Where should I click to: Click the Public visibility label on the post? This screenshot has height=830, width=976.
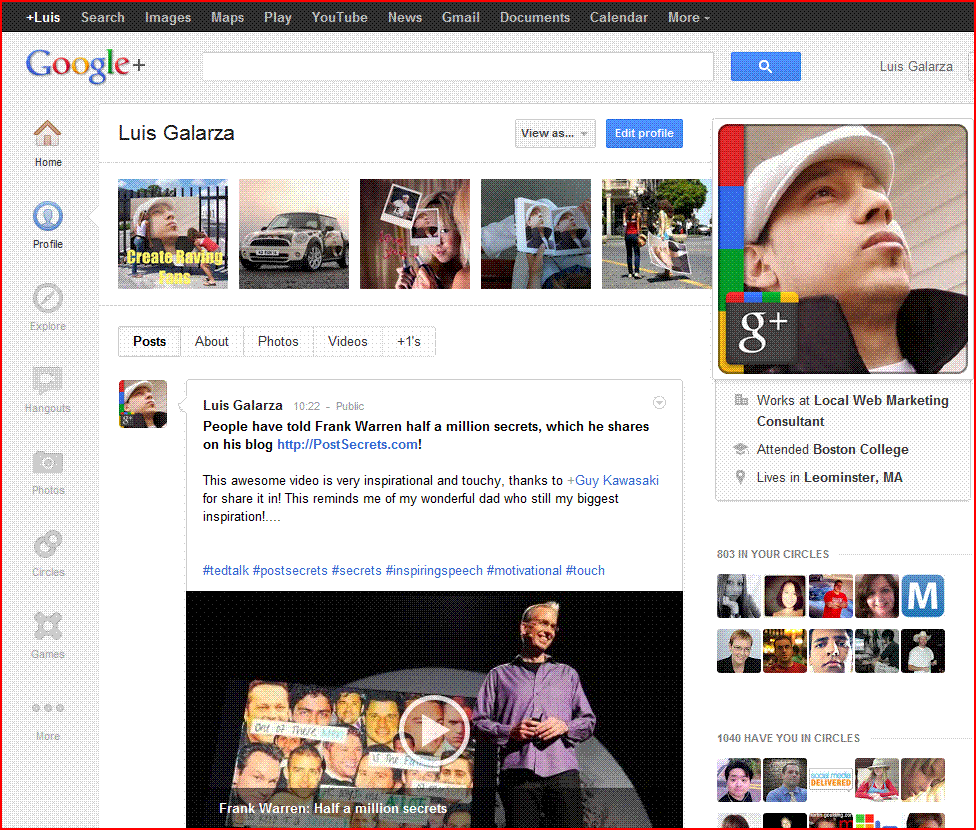[350, 406]
